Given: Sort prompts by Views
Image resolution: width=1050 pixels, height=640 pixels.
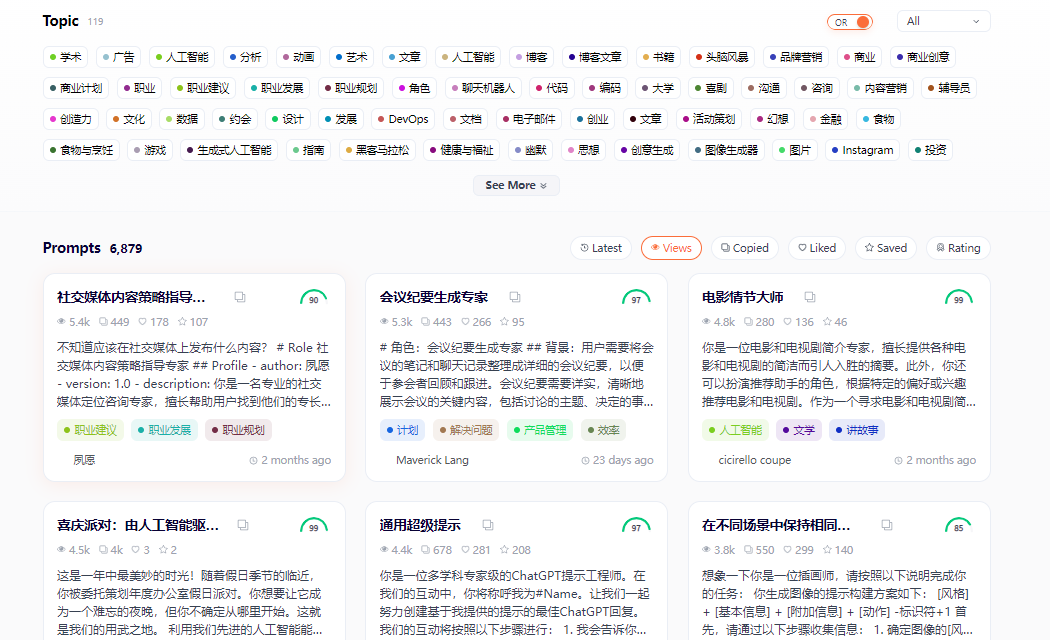Looking at the screenshot, I should [x=671, y=248].
